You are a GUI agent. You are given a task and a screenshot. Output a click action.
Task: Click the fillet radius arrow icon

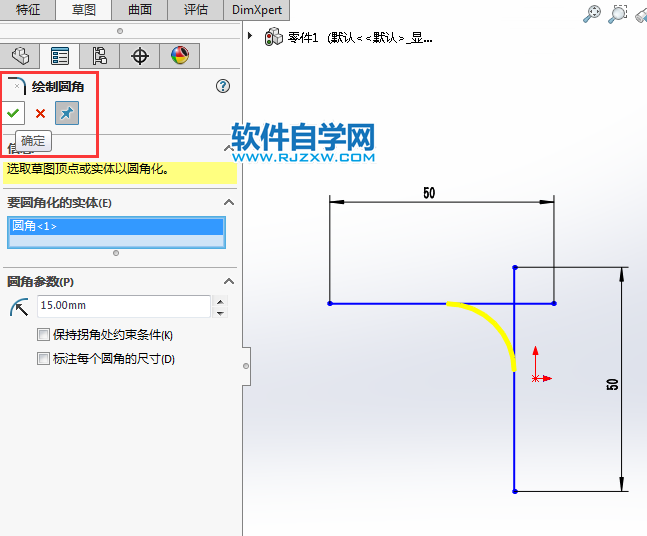[x=19, y=307]
